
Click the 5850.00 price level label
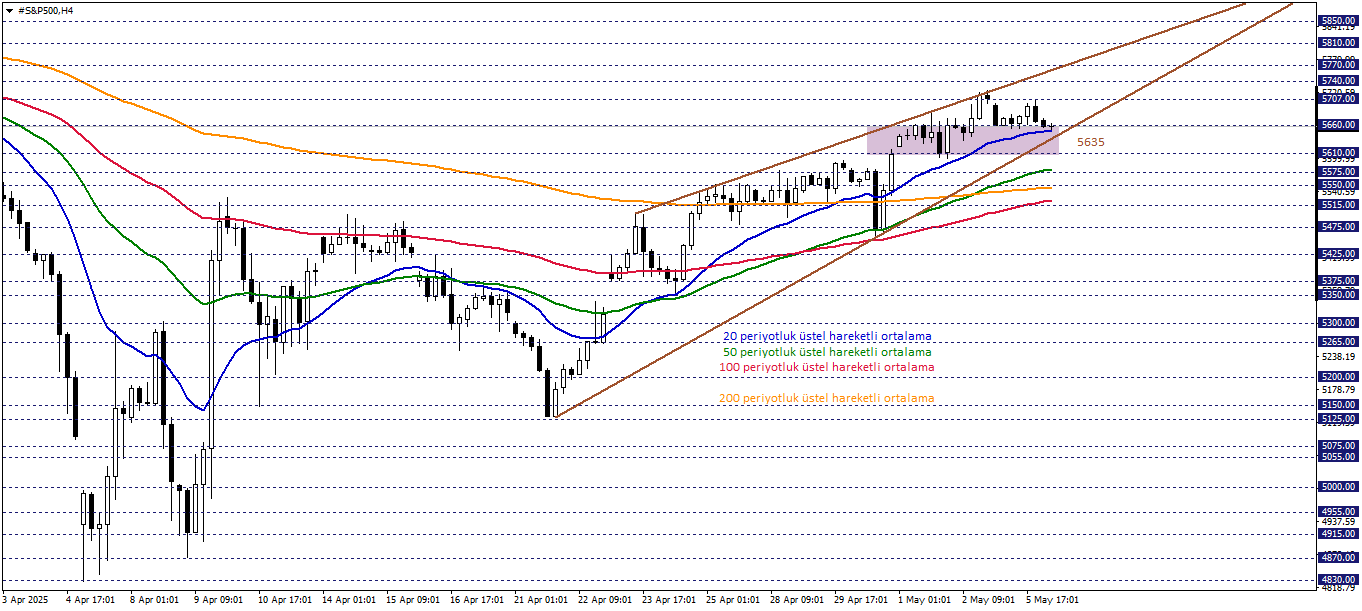(1338, 20)
